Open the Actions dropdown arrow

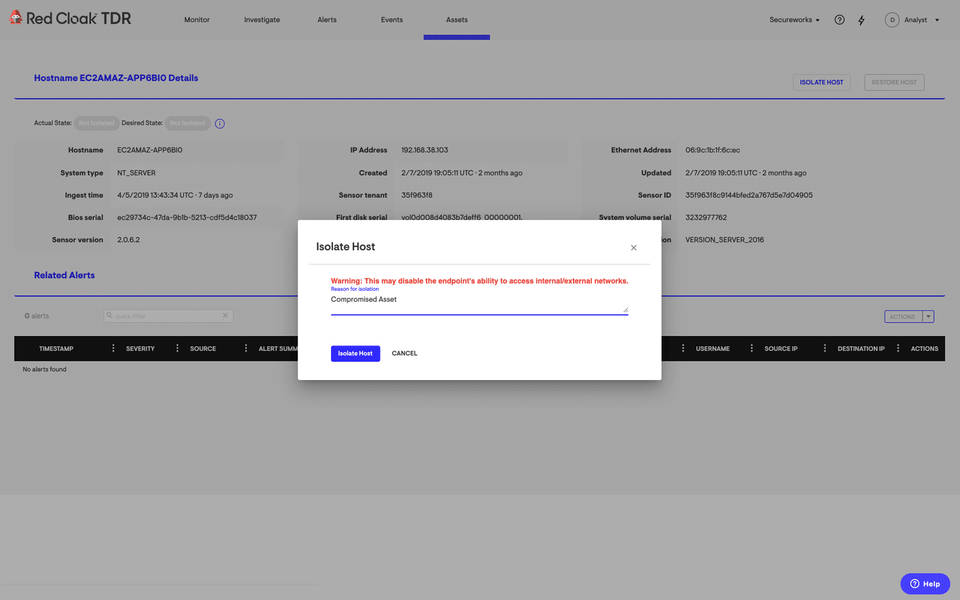929,316
